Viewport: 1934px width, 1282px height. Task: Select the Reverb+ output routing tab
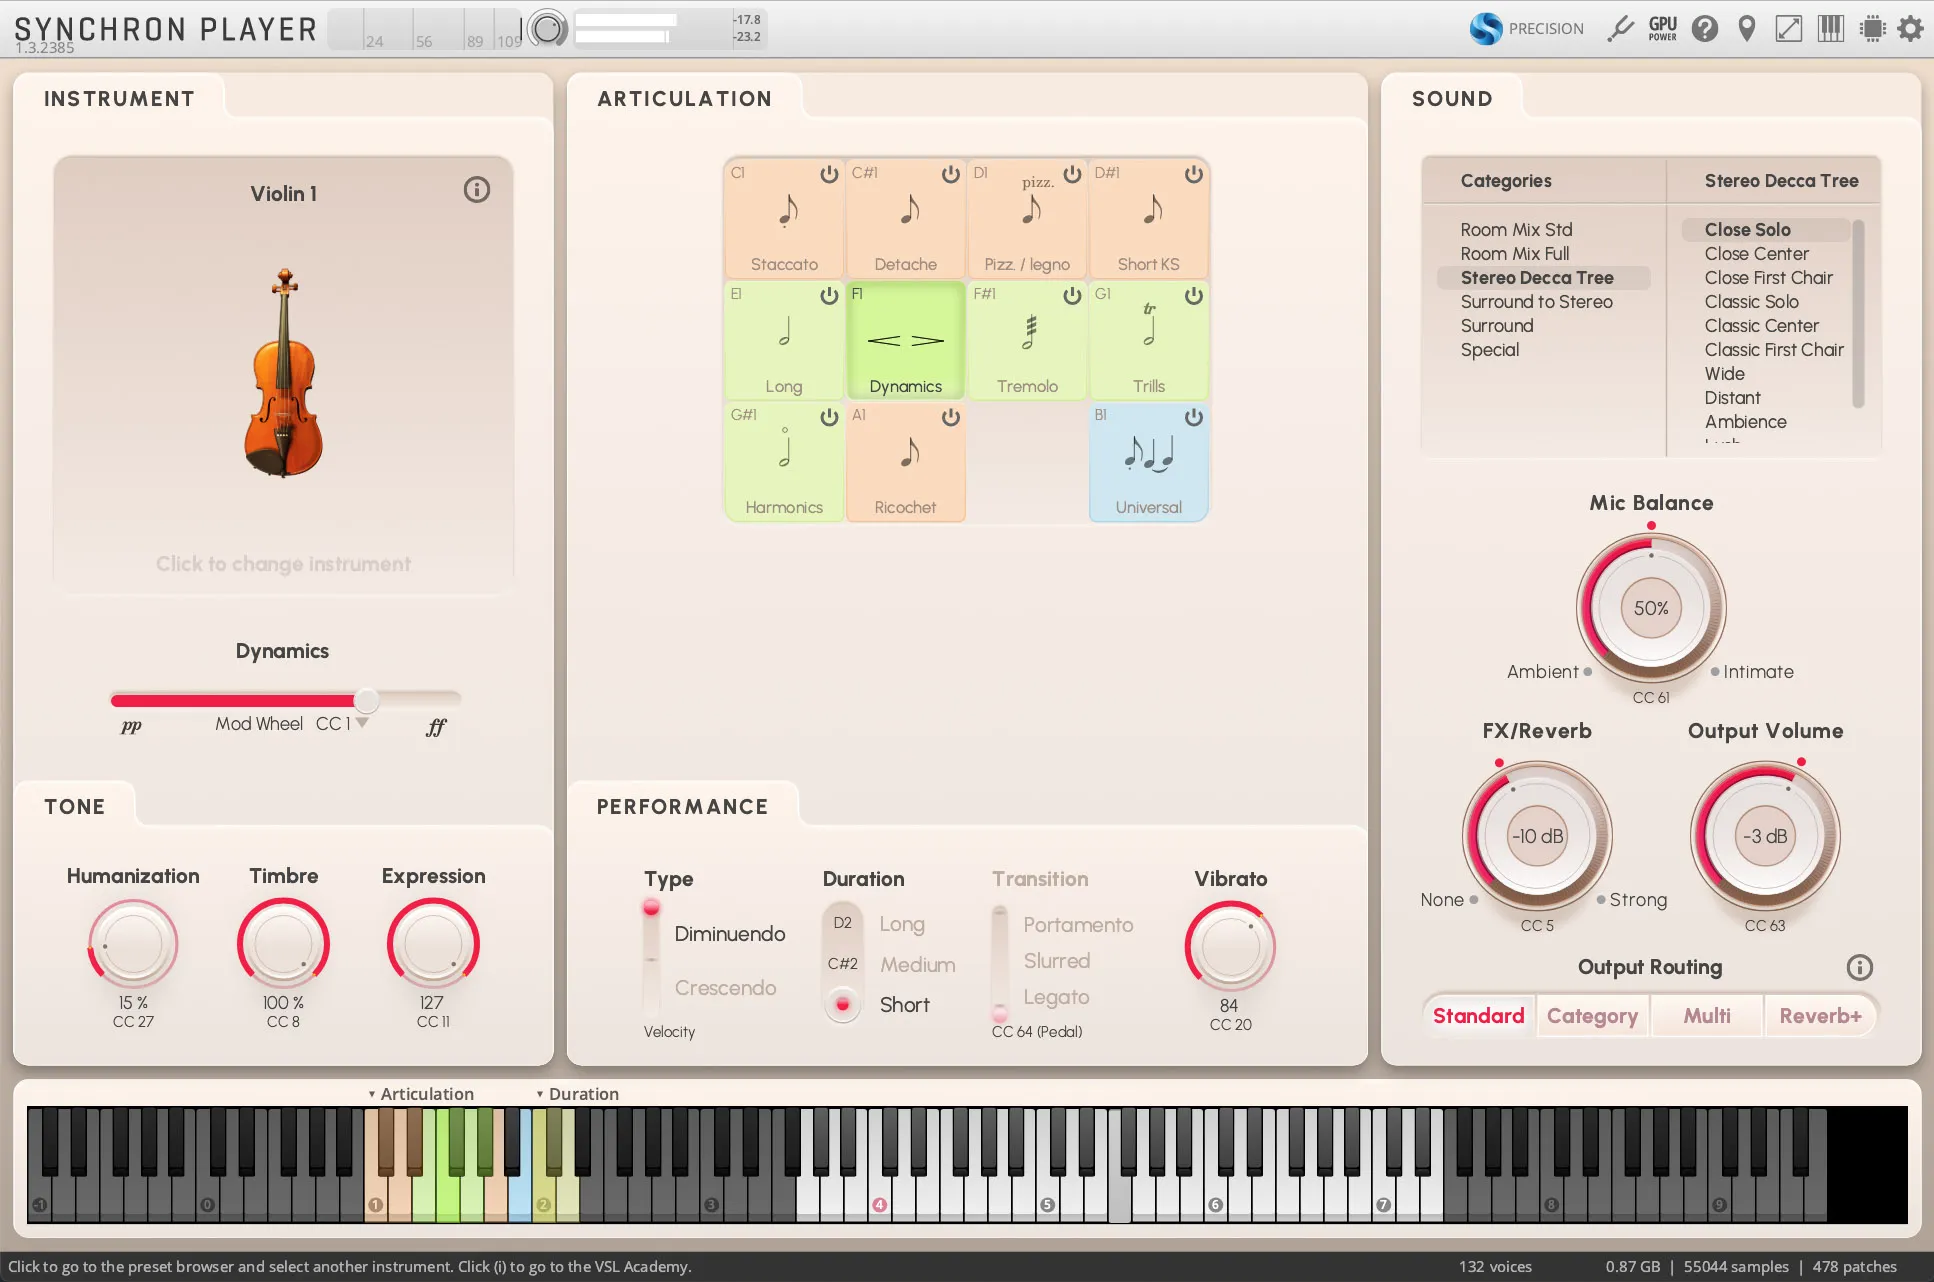1820,1016
